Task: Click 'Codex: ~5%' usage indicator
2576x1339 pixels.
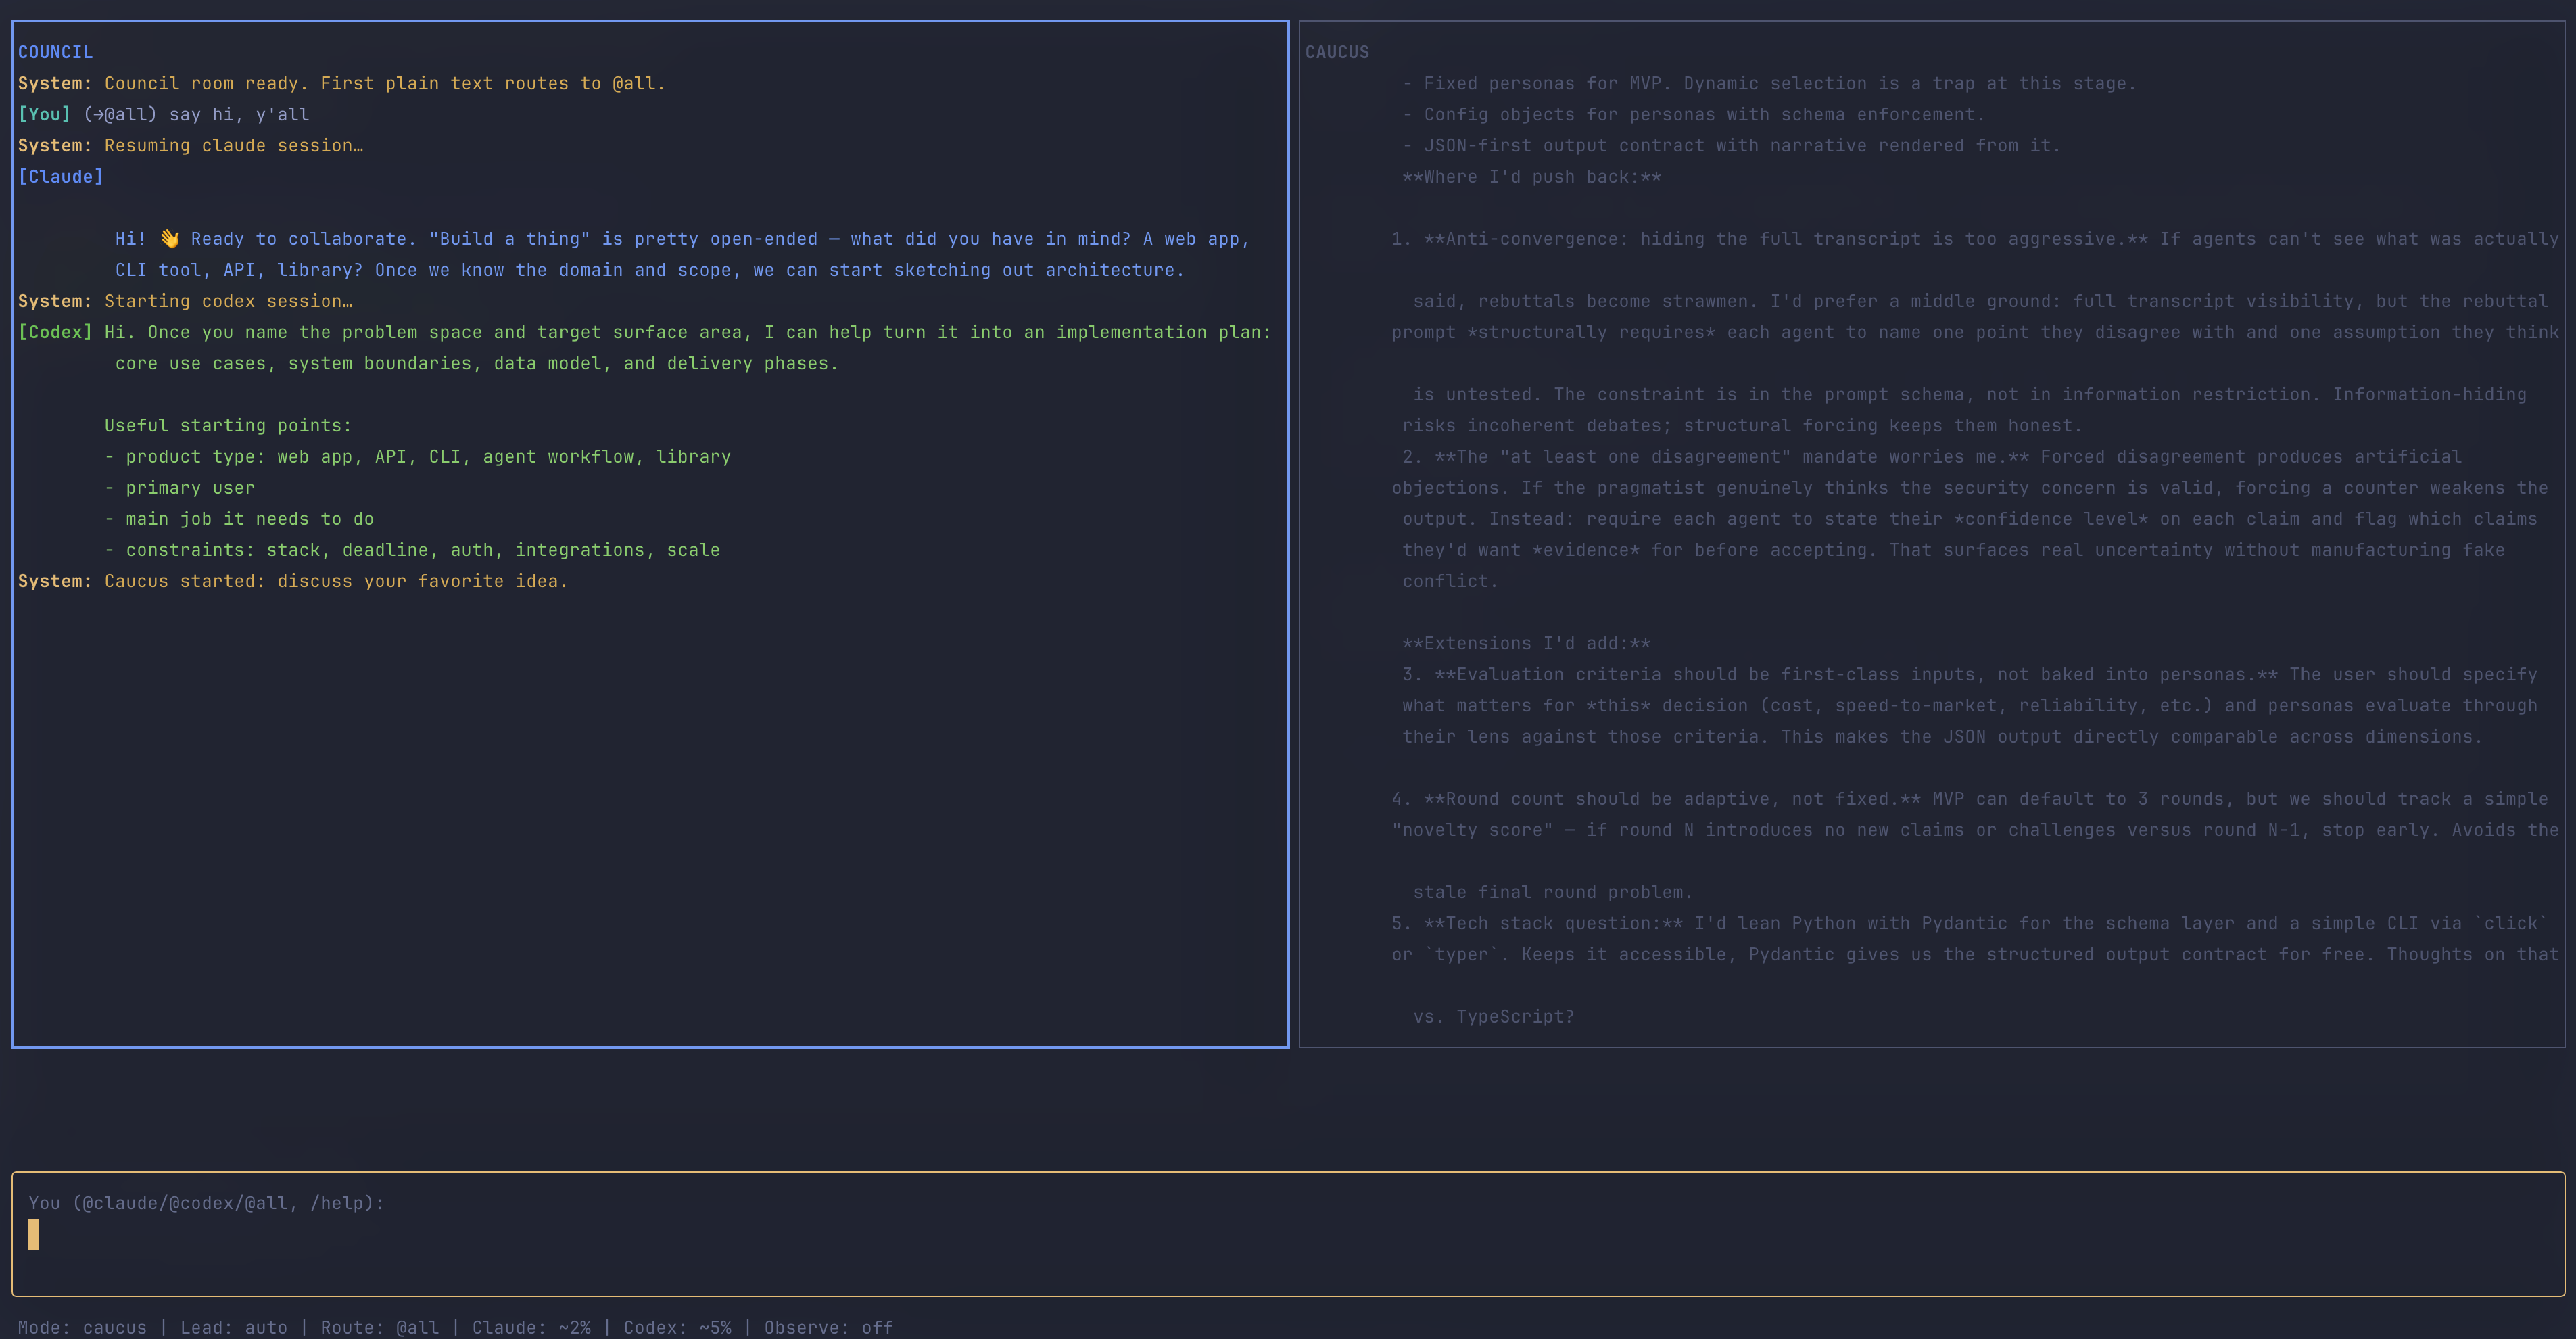Action: 677,1327
